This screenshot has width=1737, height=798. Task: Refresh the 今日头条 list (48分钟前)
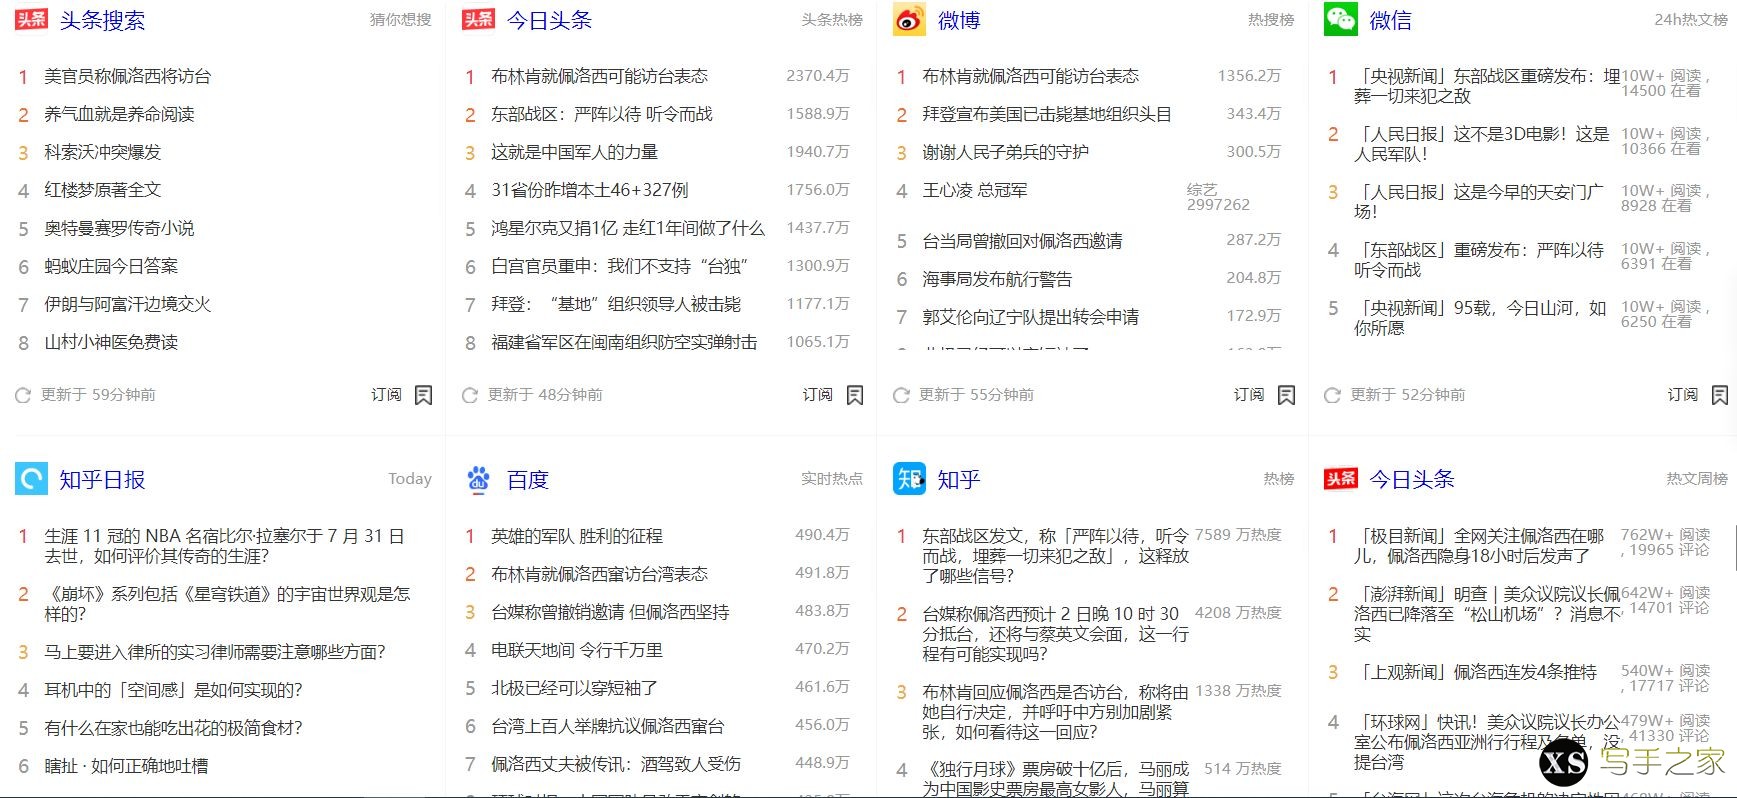coord(470,395)
